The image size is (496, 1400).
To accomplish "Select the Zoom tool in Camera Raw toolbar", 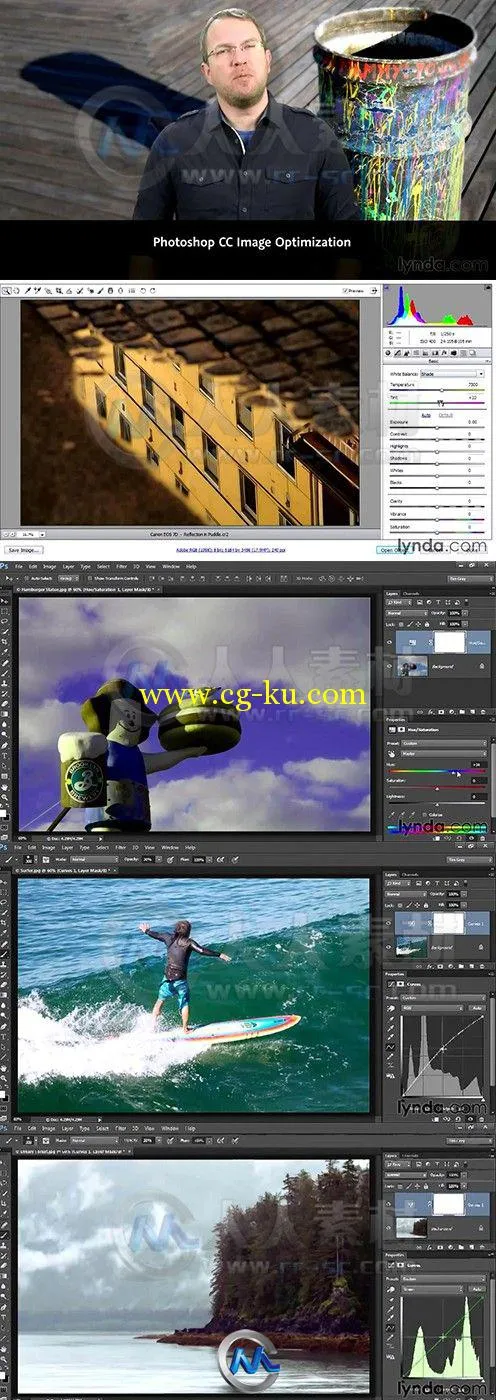I will point(5,290).
